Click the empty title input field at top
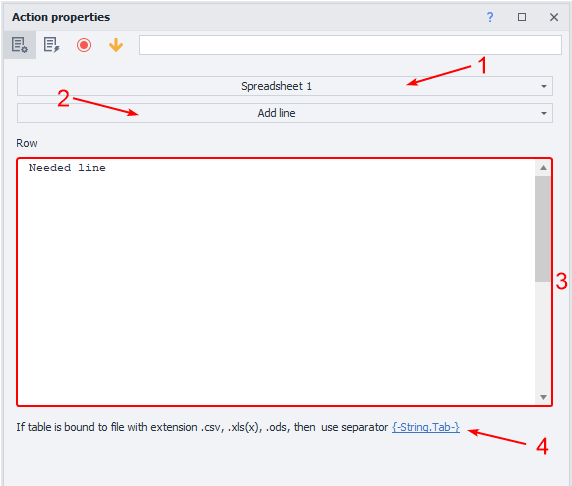 [x=350, y=45]
